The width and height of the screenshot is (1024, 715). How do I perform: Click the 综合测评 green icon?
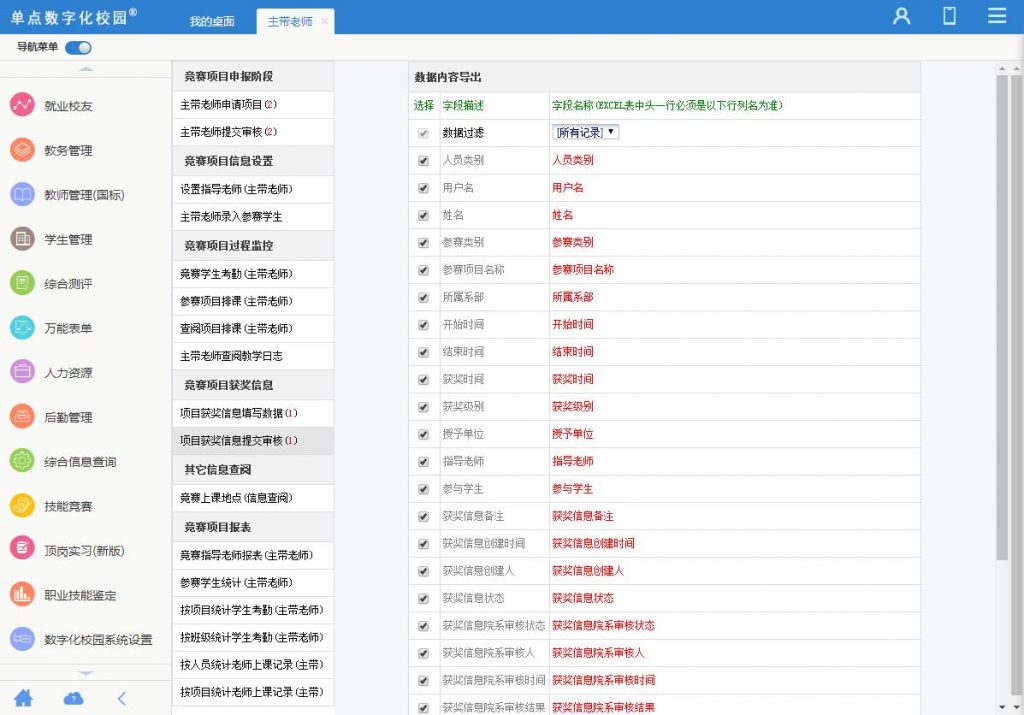22,283
